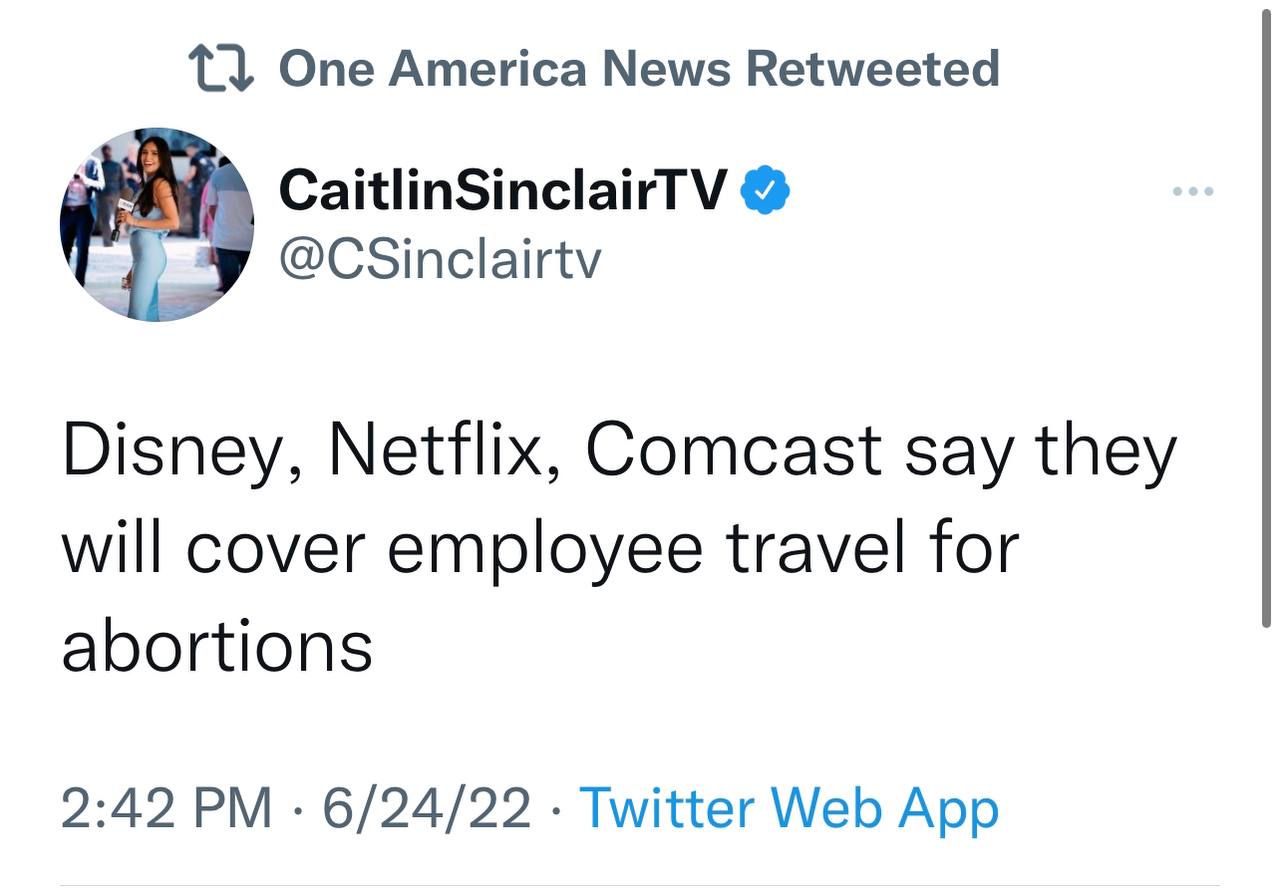Click the word Retweeted in the header
Screen dimensions: 1280x891
[872, 69]
